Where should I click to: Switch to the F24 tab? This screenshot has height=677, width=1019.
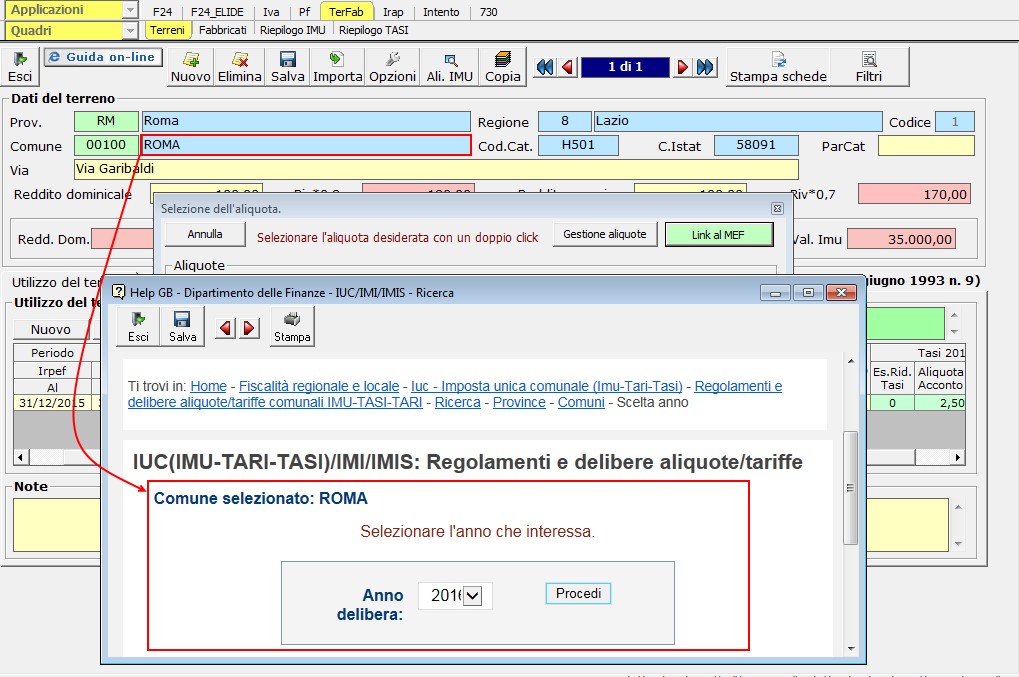[x=162, y=12]
